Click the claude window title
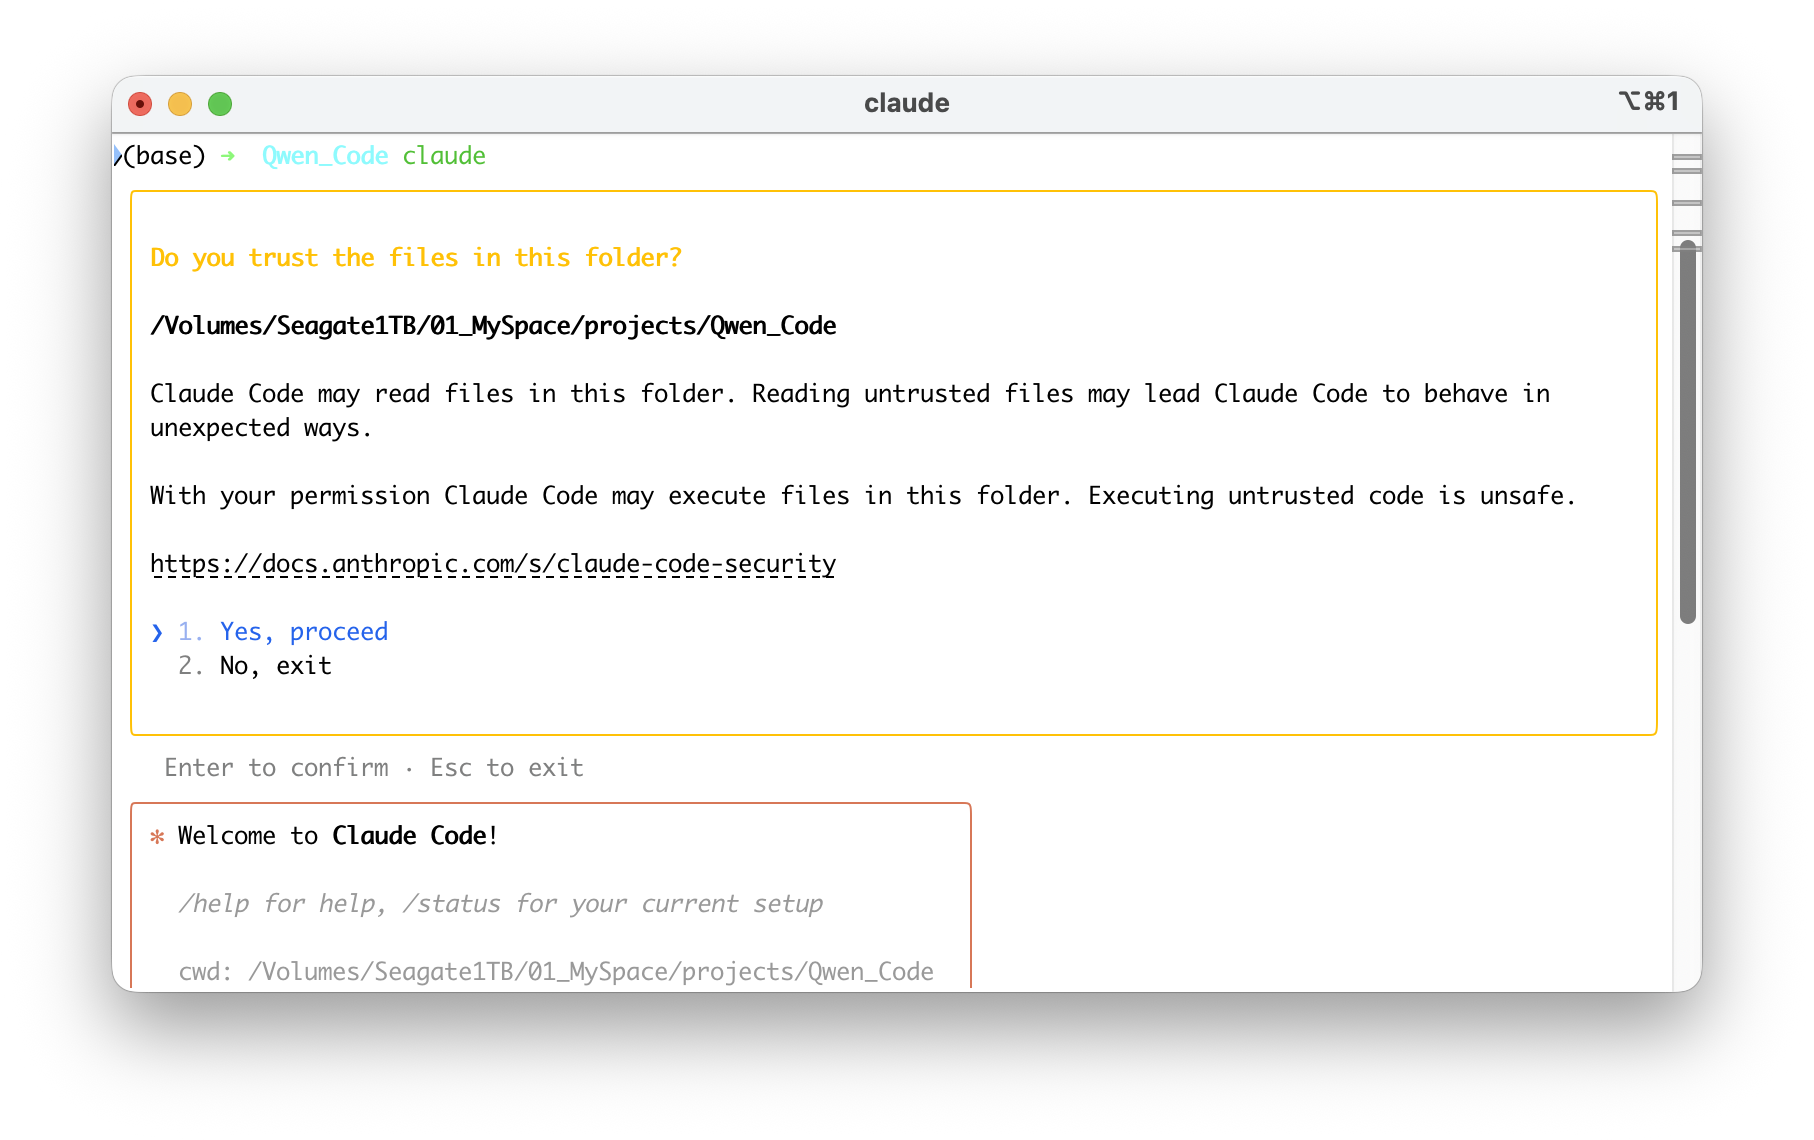This screenshot has height=1140, width=1814. (906, 102)
